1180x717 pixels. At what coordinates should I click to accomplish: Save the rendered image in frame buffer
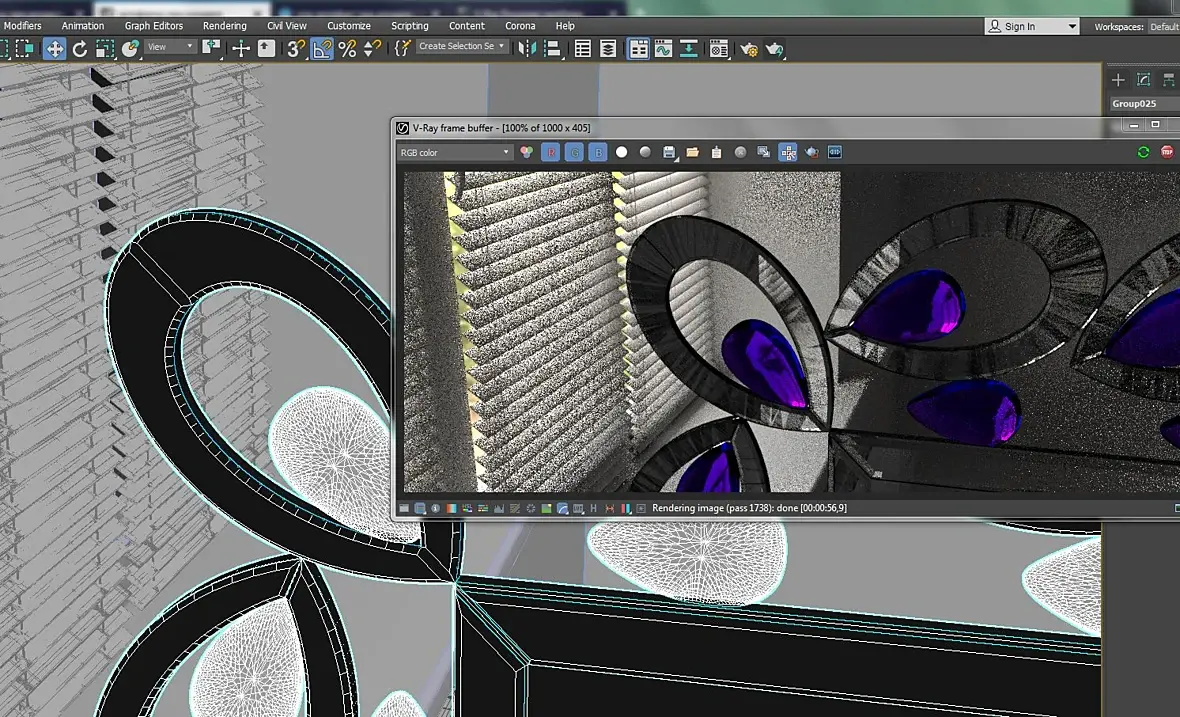[669, 152]
